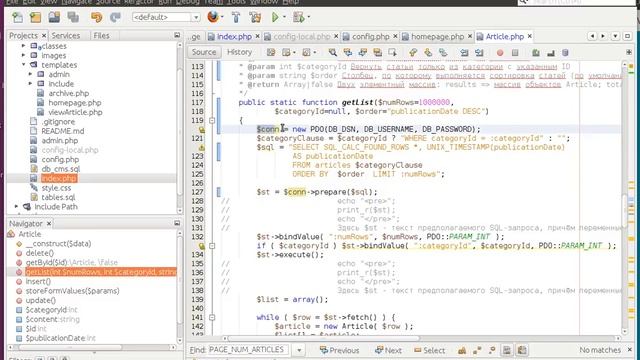Screen dimensions: 640x360
Task: Click the Shift Line Left icon
Action: pyautogui.click(x=464, y=52)
